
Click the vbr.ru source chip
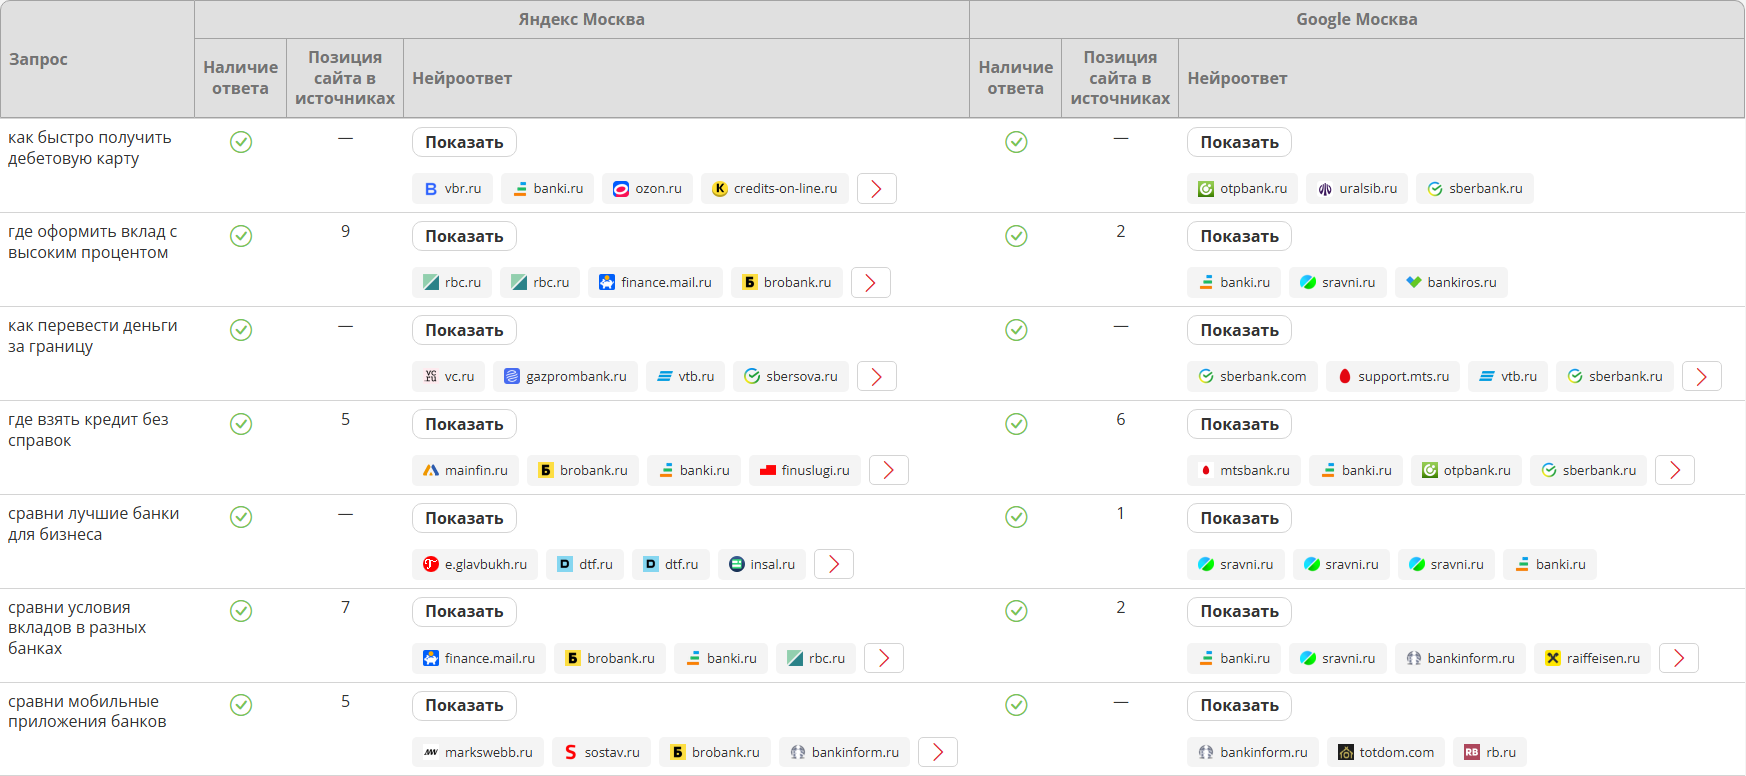coord(452,189)
